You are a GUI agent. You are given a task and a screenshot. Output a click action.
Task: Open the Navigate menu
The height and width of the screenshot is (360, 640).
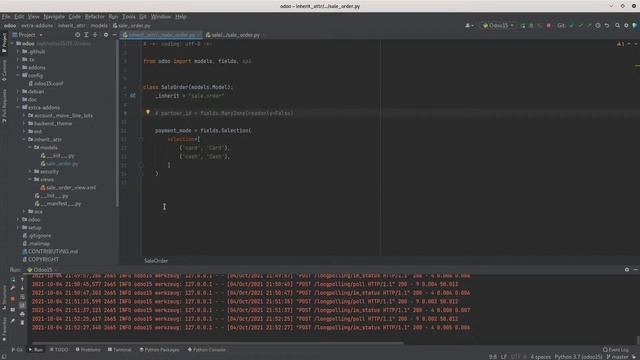(54, 17)
